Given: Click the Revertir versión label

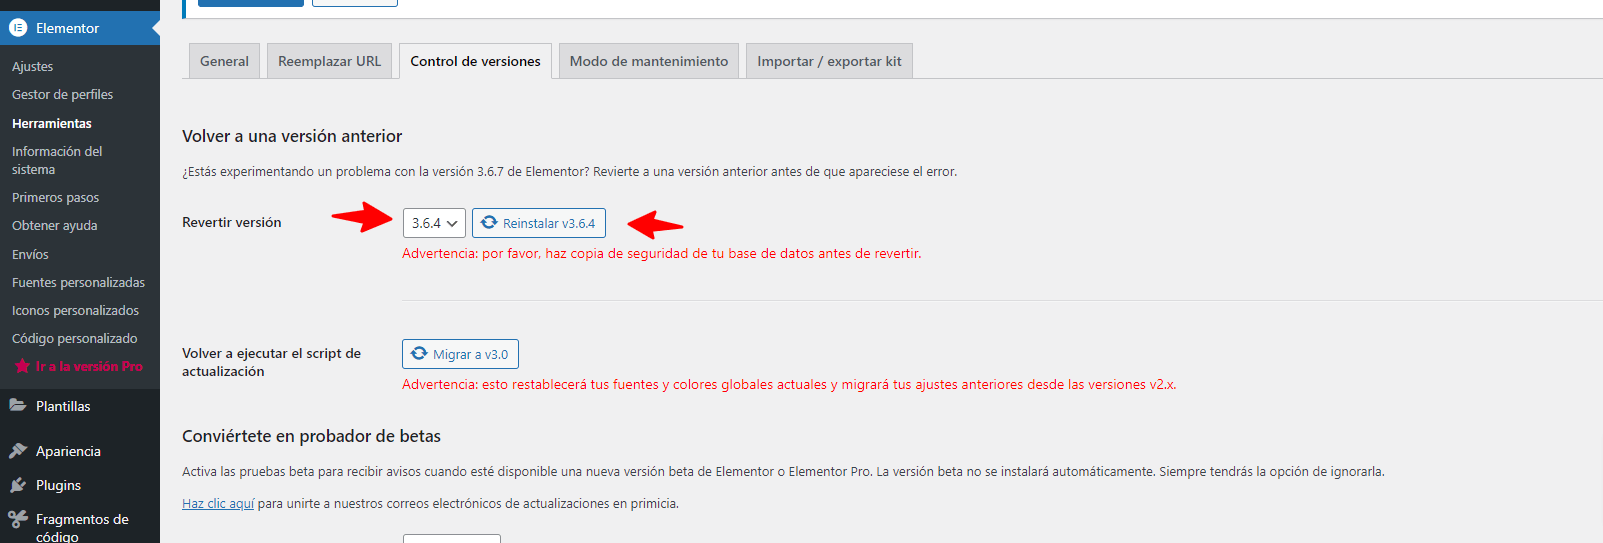Looking at the screenshot, I should 232,222.
